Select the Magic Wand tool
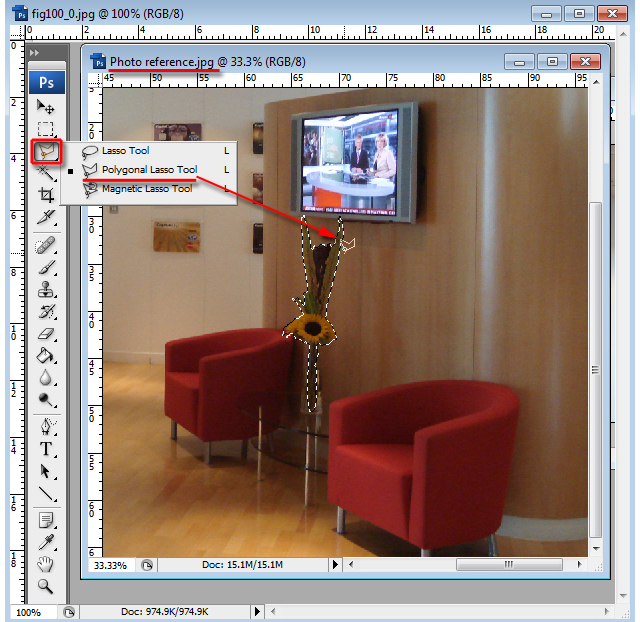 (x=46, y=173)
